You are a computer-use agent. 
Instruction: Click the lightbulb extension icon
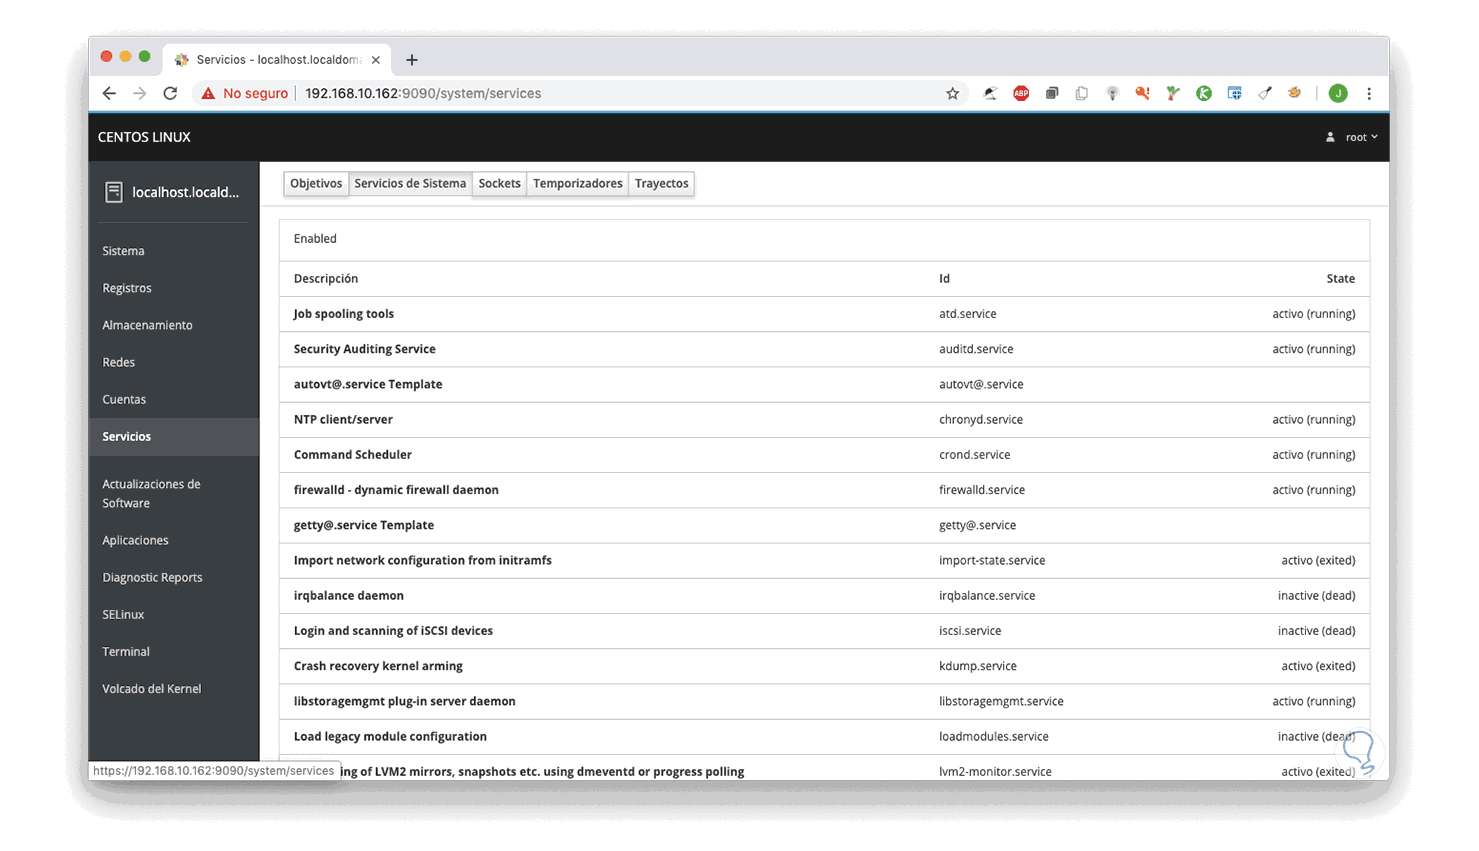(1112, 92)
